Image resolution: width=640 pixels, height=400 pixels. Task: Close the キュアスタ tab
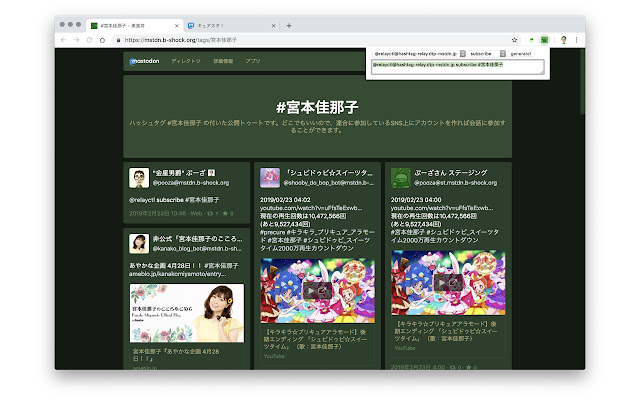tap(273, 26)
